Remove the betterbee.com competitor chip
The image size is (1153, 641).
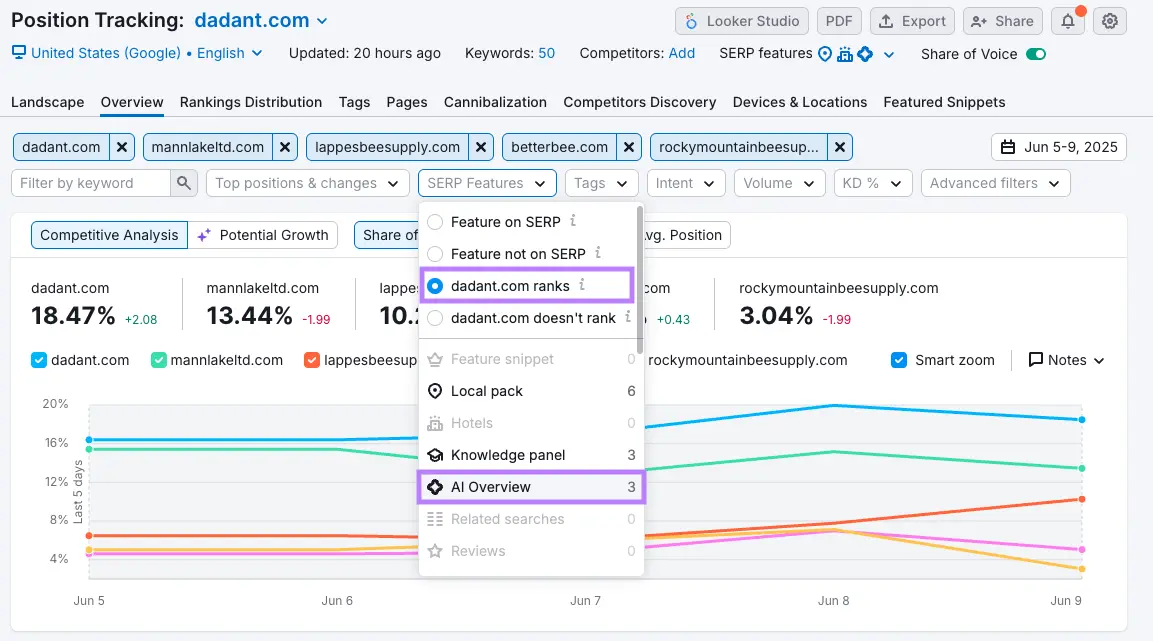pos(629,146)
